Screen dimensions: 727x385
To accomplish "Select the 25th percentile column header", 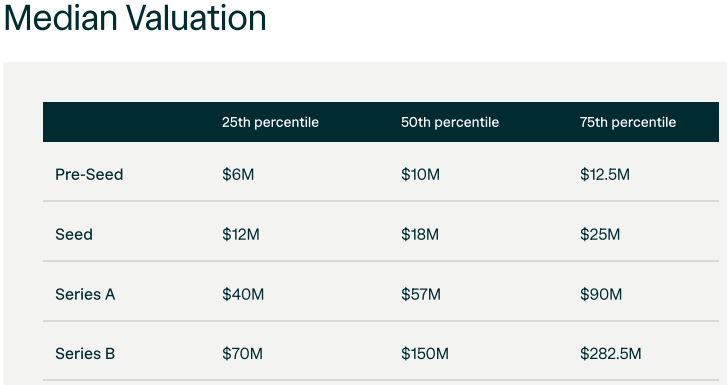I will click(x=270, y=122).
